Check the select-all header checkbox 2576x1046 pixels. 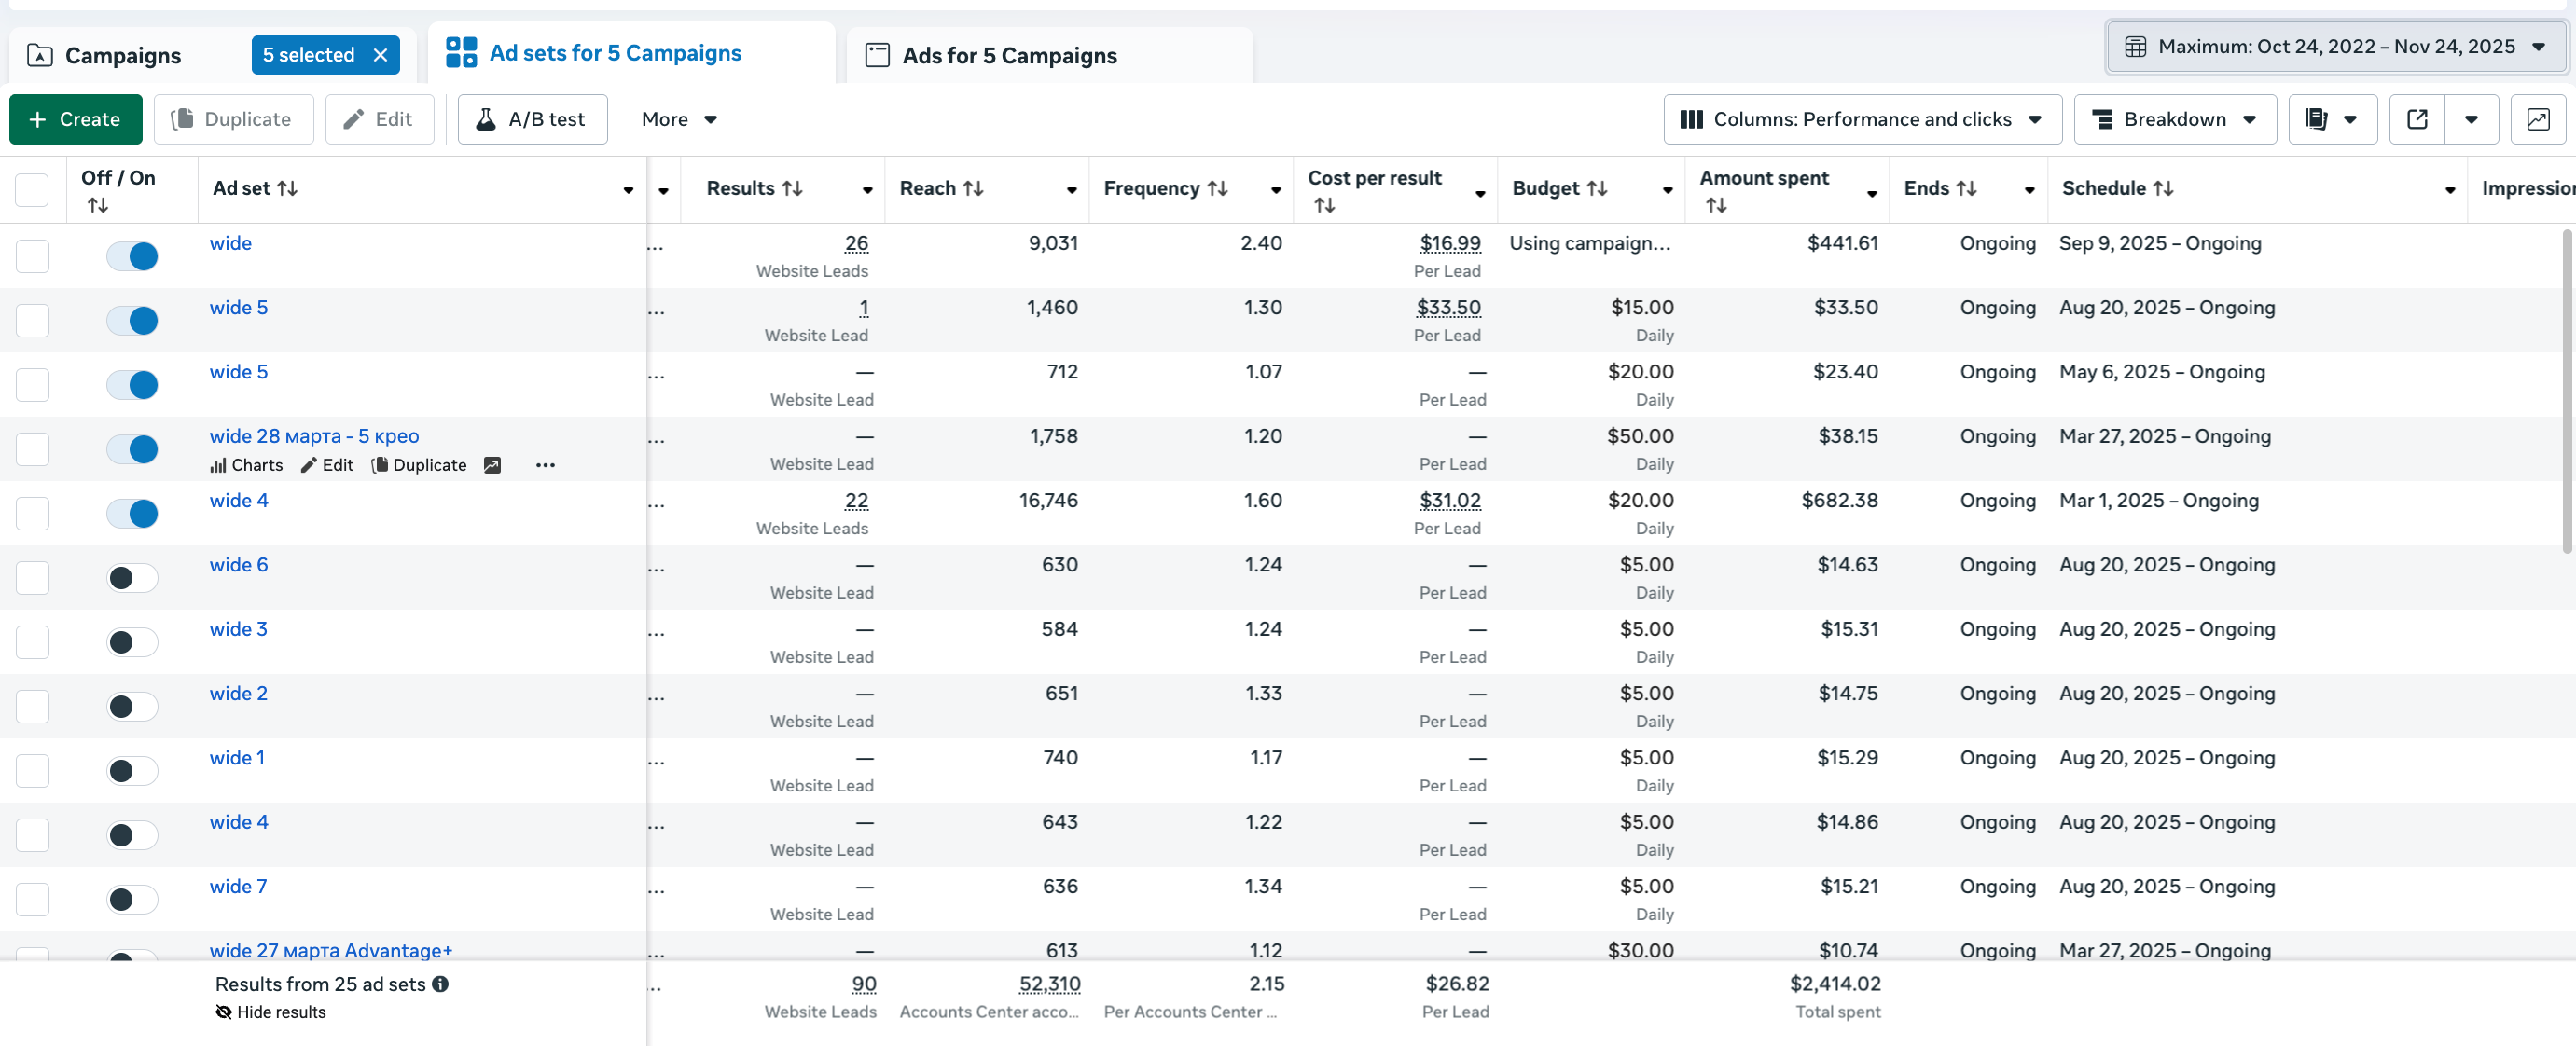pos(32,189)
